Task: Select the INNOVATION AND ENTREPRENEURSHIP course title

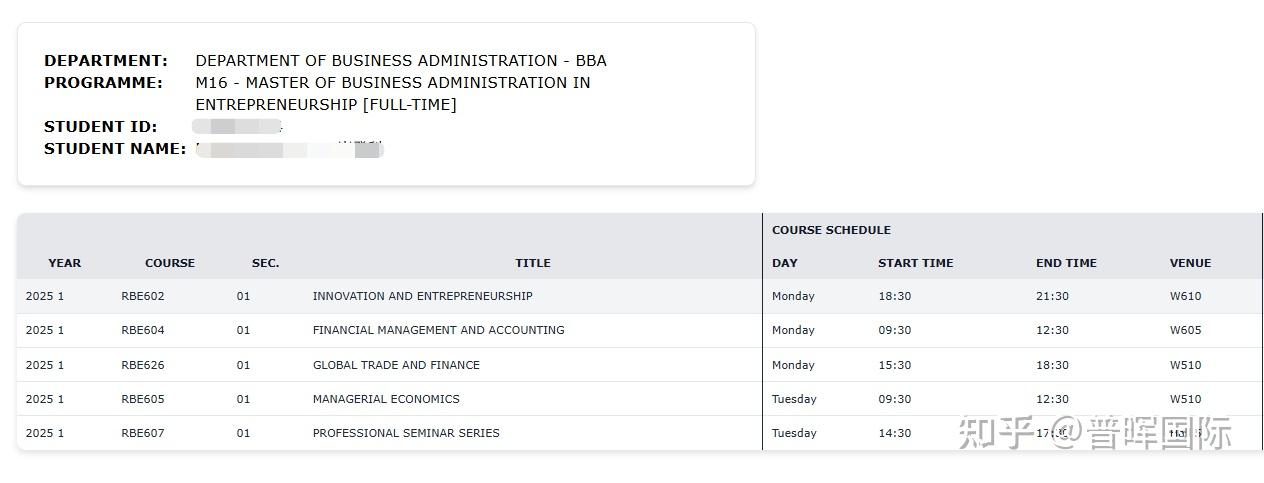Action: tap(422, 296)
